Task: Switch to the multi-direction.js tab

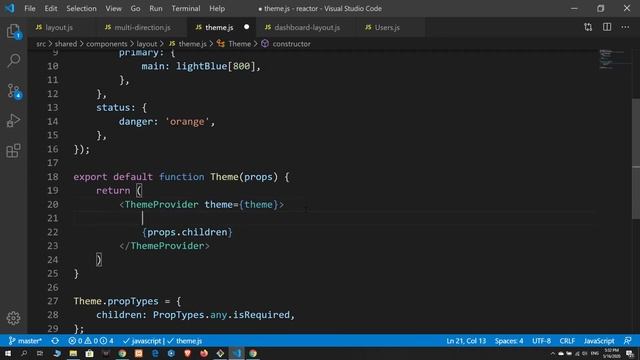Action: point(142,27)
